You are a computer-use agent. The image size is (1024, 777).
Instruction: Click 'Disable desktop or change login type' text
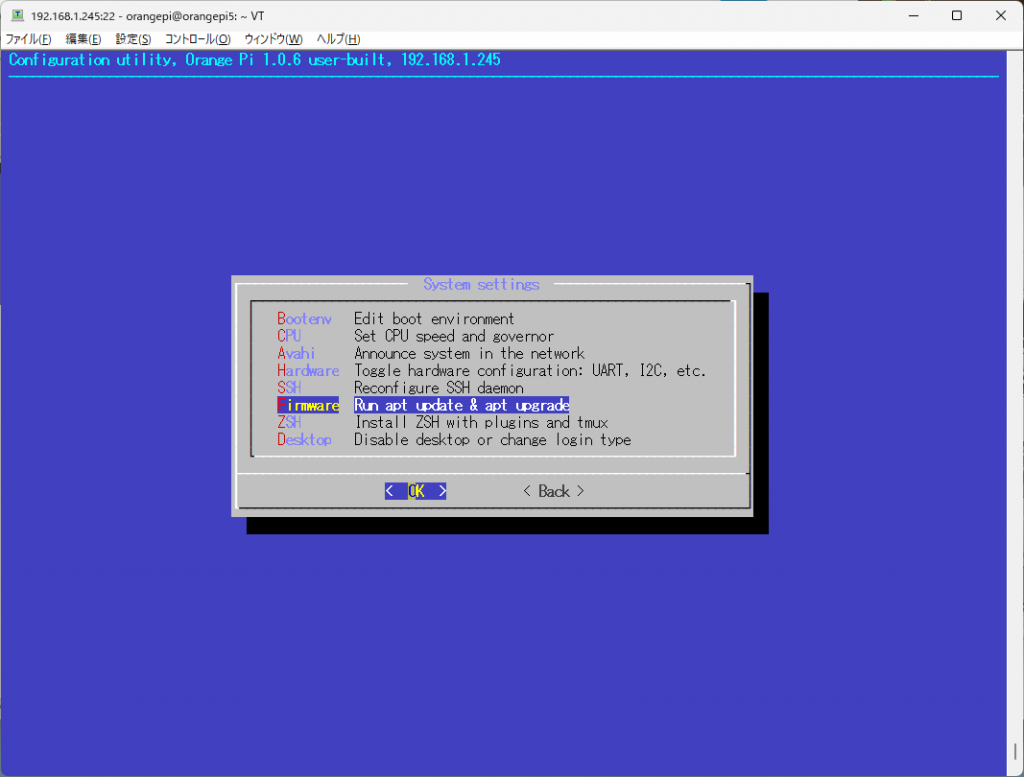tap(493, 439)
